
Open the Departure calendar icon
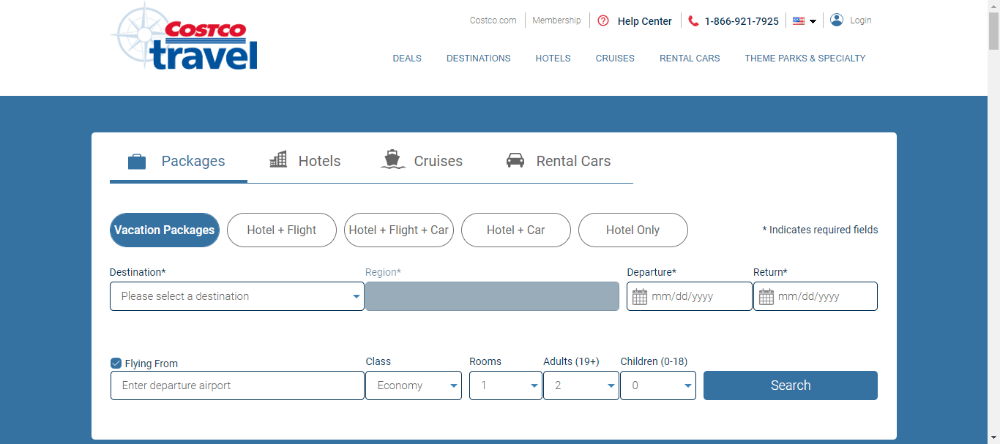[x=640, y=297]
